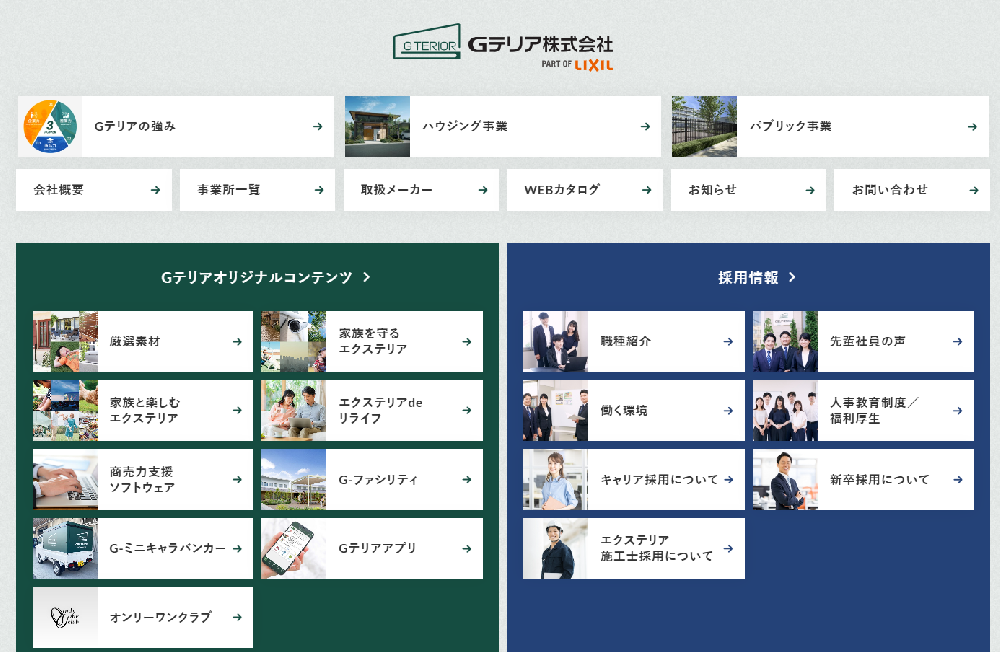1000x652 pixels.
Task: Click arrow icon on ハウジング事業 card
Action: point(645,127)
